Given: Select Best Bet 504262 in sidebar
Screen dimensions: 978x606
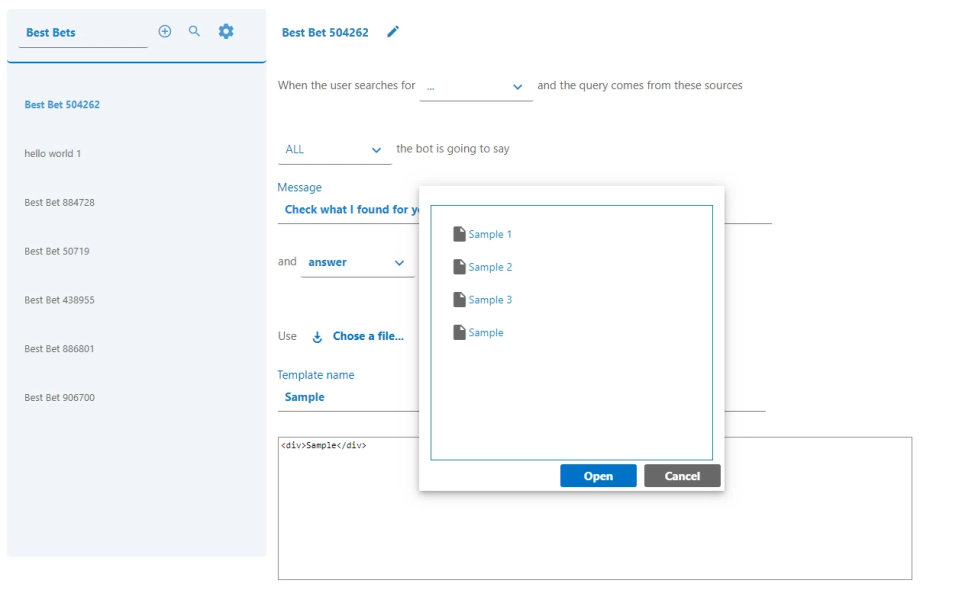Looking at the screenshot, I should [x=62, y=105].
